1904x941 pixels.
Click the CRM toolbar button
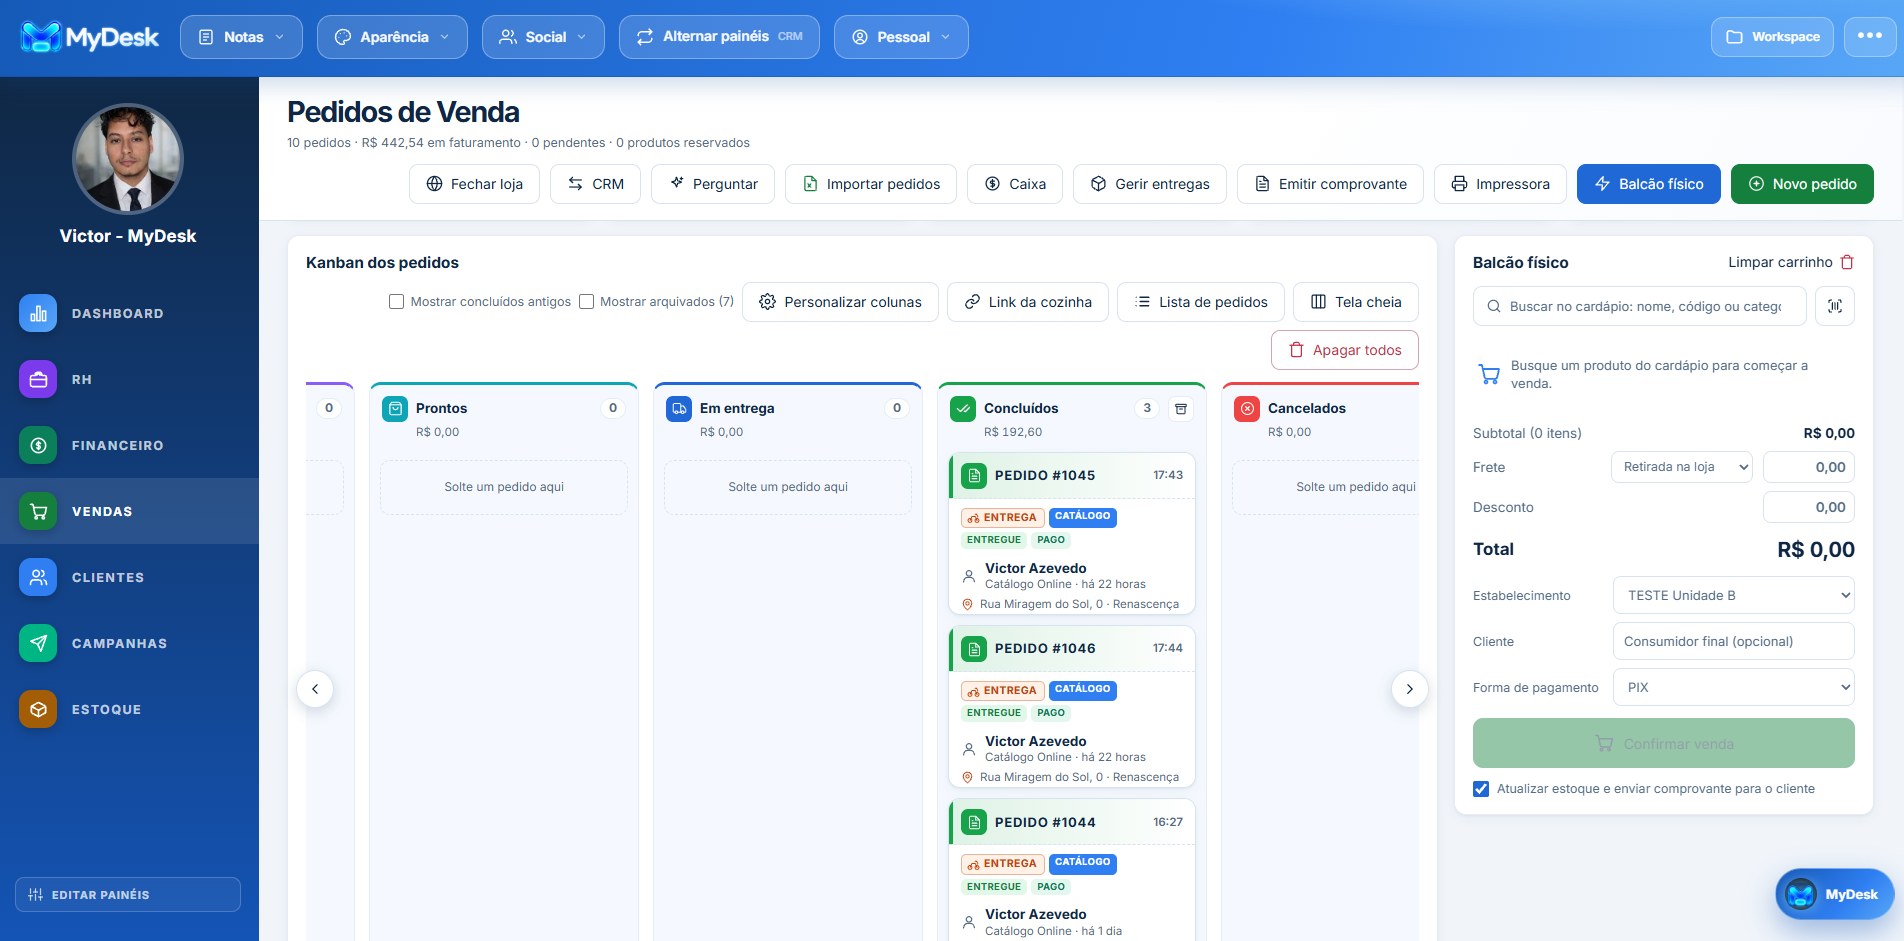tap(595, 184)
